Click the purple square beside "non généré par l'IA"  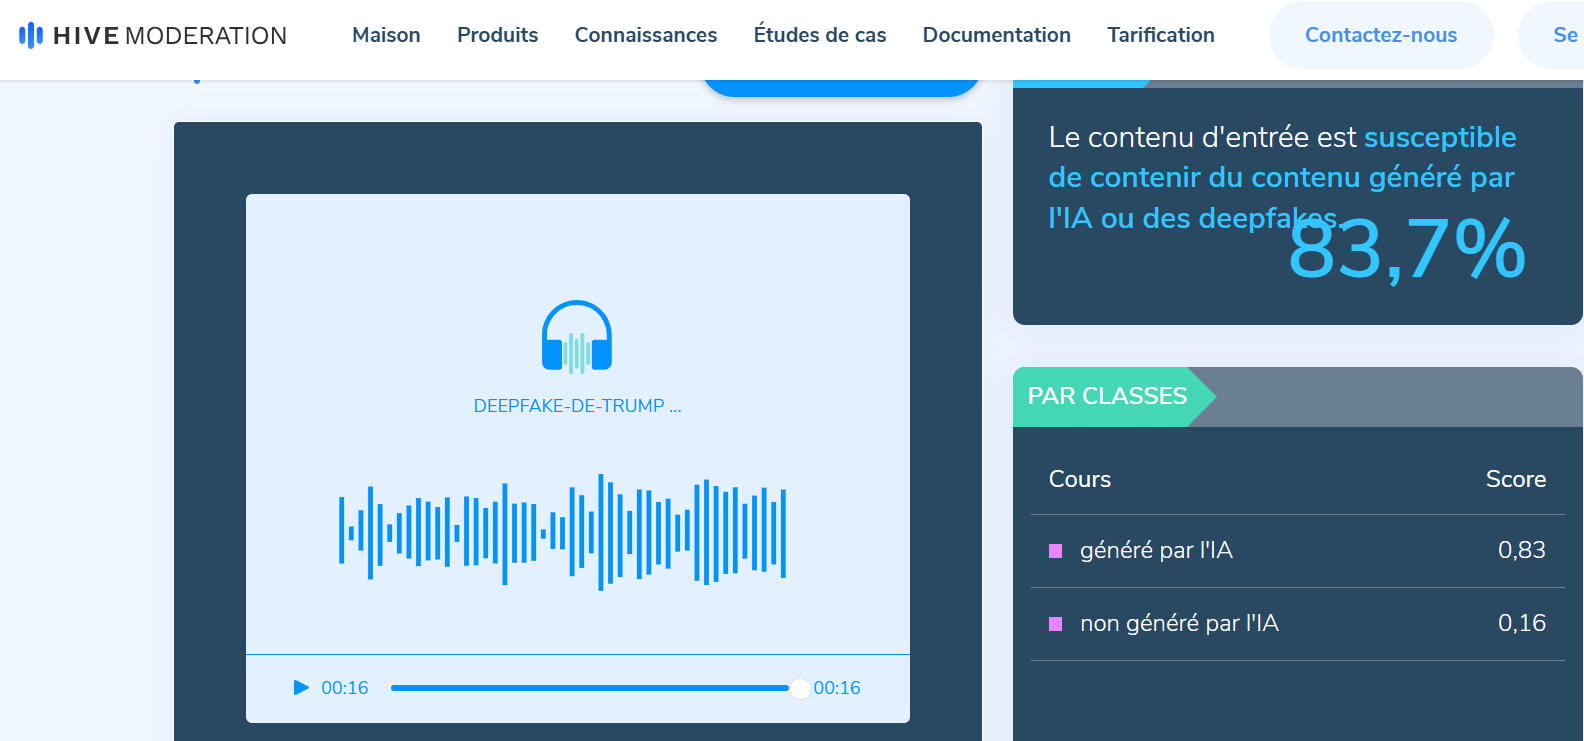pyautogui.click(x=1055, y=624)
